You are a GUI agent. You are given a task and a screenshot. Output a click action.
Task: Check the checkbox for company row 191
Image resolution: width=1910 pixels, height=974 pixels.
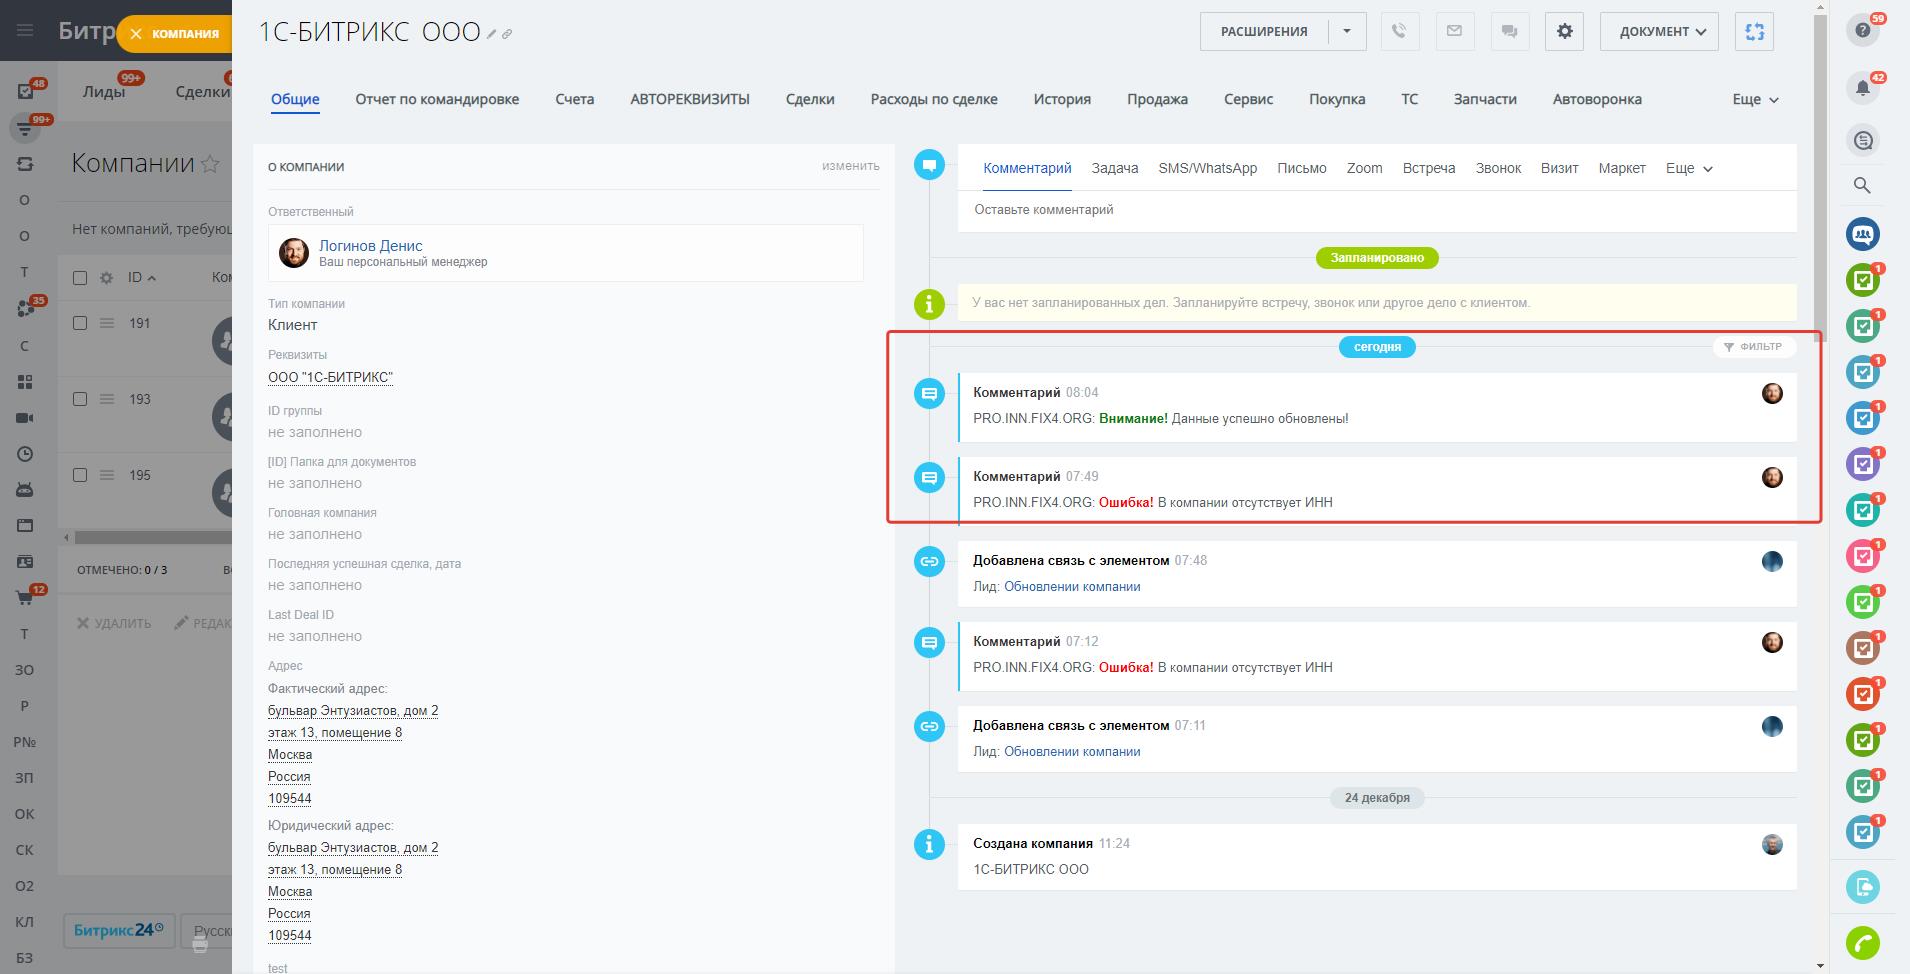(80, 323)
